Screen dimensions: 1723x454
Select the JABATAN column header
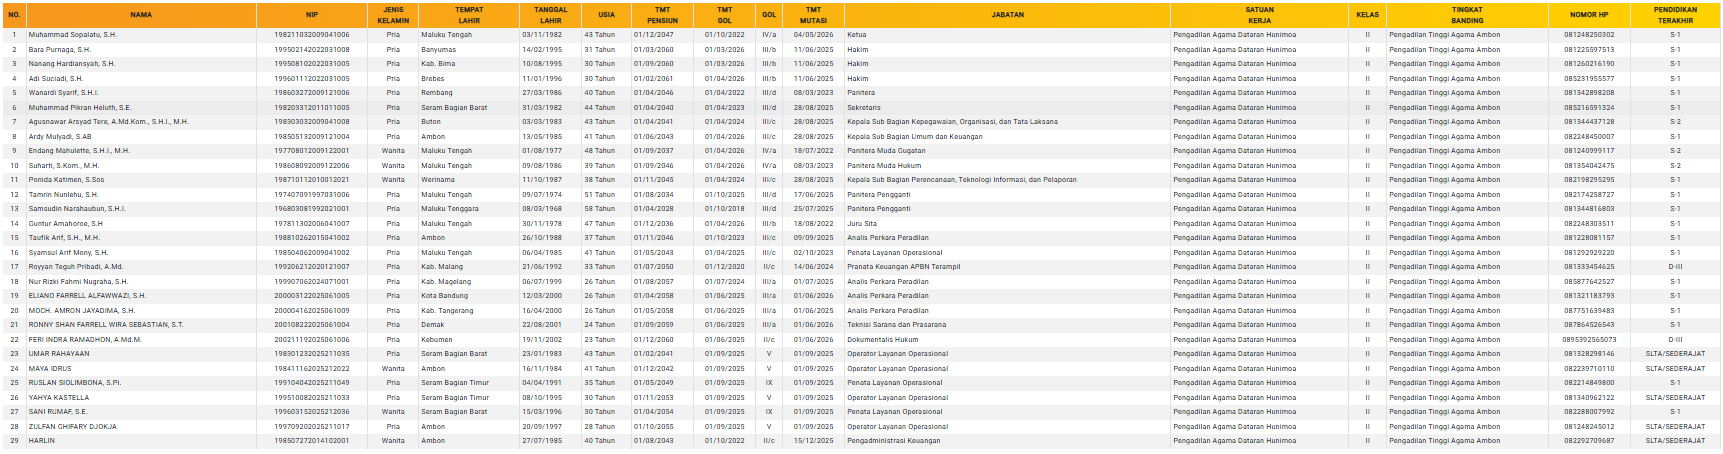[1007, 15]
